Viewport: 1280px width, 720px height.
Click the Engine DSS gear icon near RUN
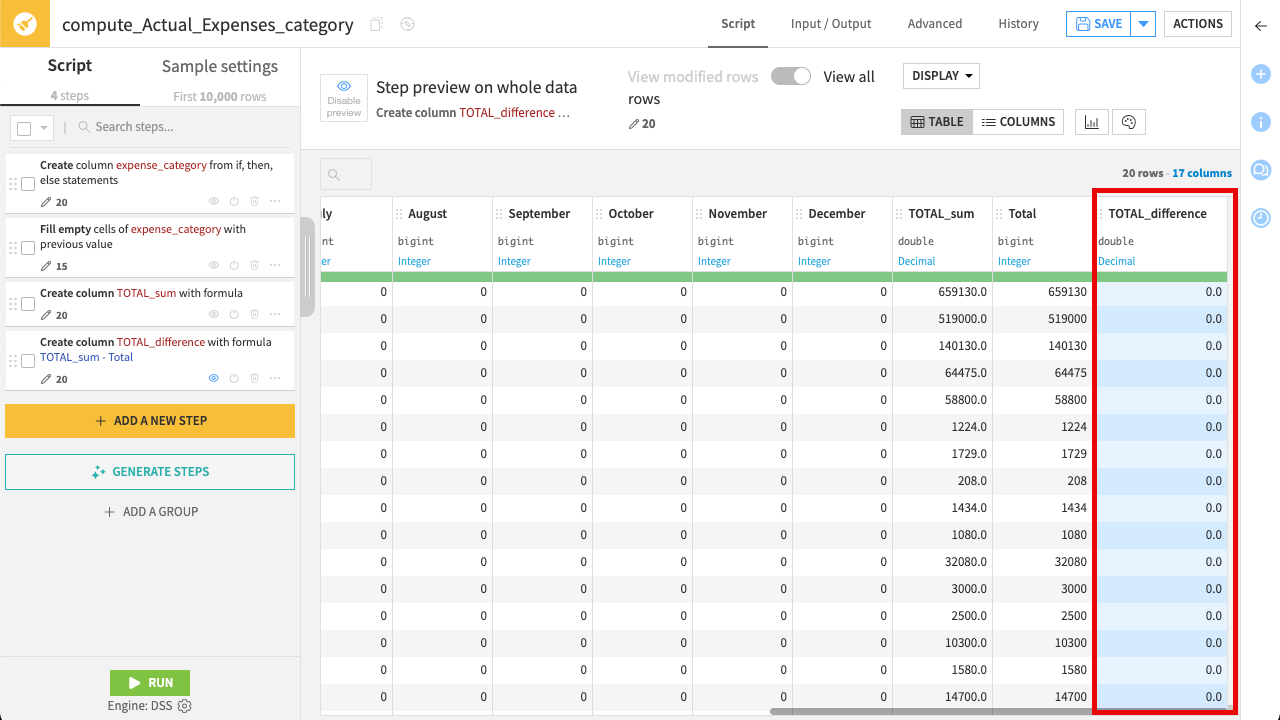coord(184,705)
